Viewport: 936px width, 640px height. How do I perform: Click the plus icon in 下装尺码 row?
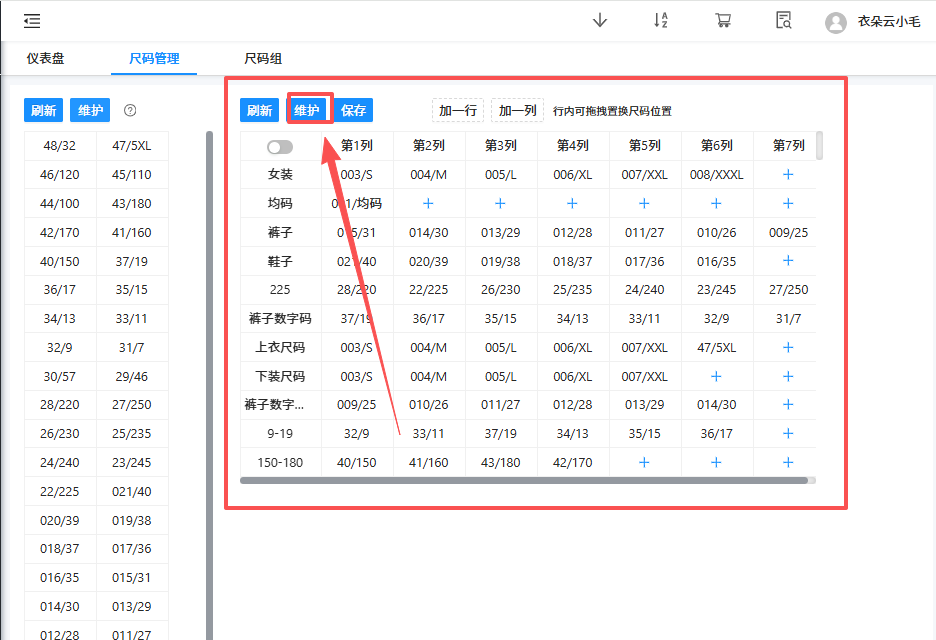[716, 376]
